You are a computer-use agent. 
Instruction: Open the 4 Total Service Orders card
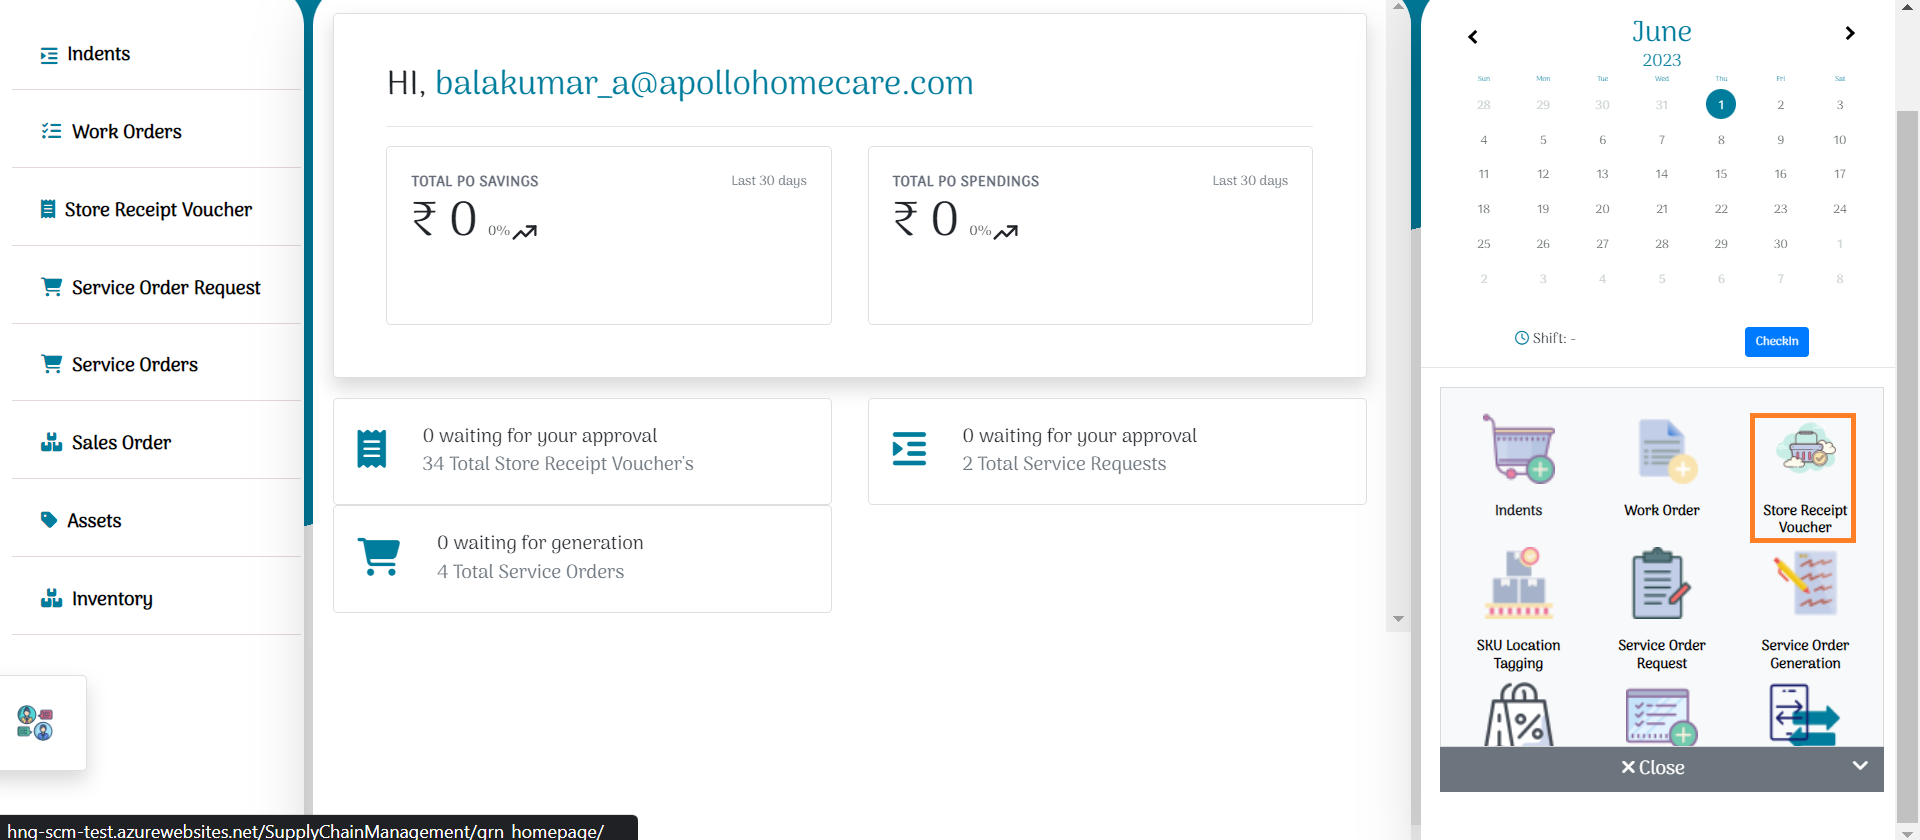tap(582, 559)
